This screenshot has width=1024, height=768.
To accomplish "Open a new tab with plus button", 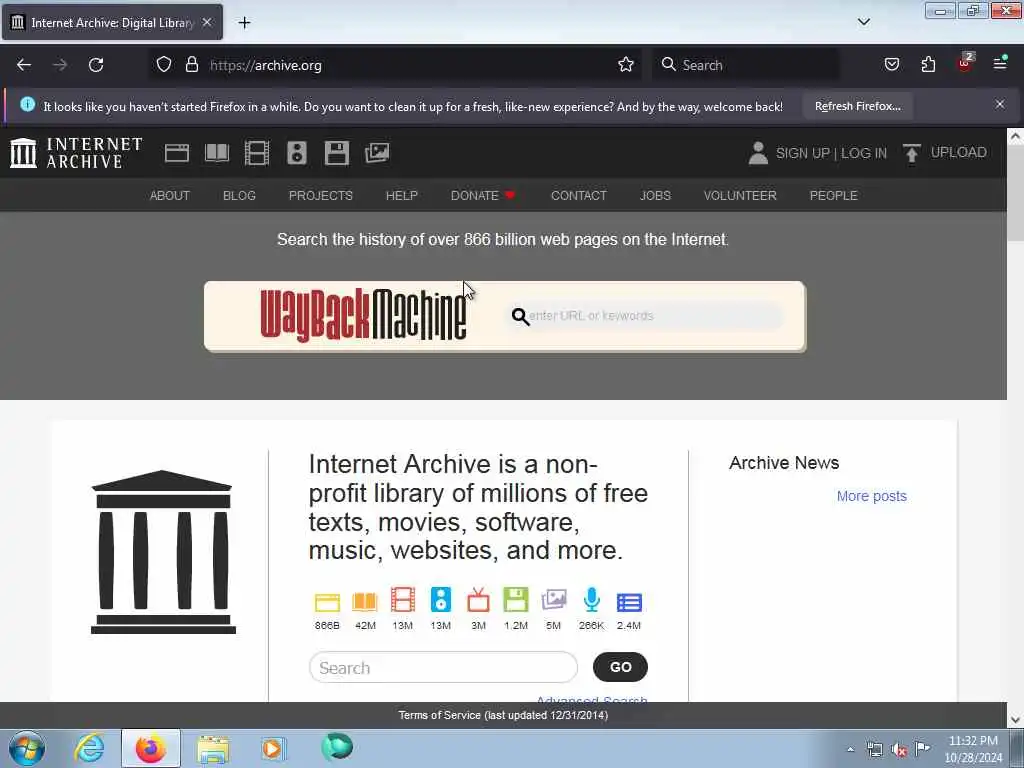I will pos(244,23).
